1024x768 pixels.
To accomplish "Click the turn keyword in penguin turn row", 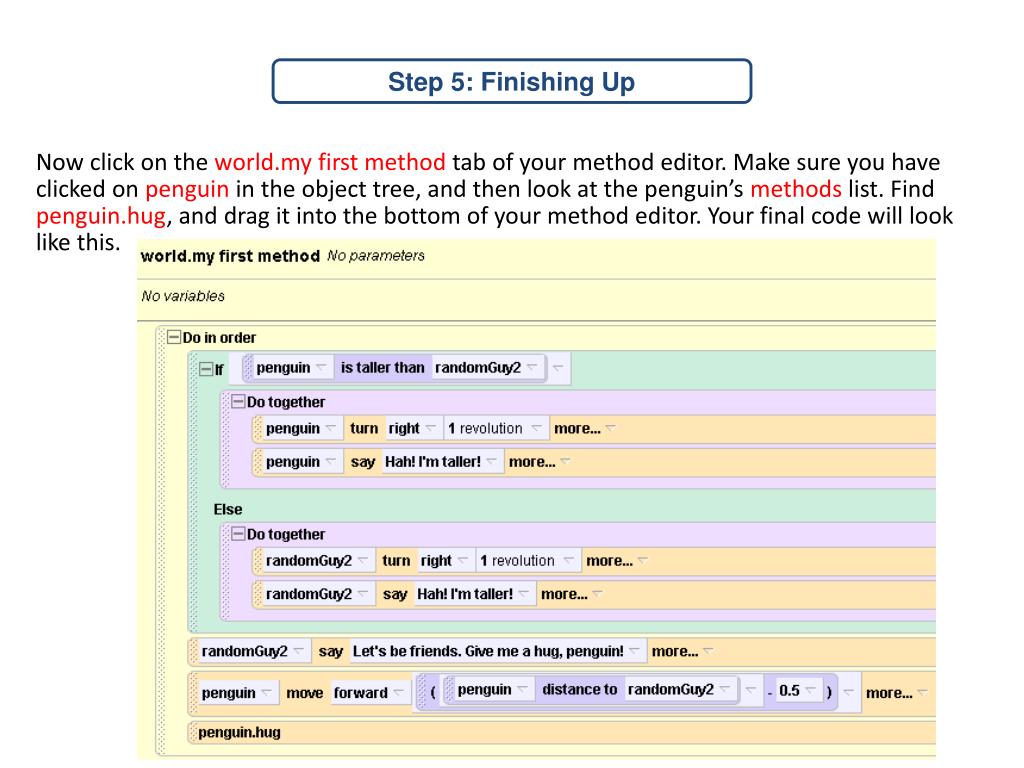I will [364, 428].
